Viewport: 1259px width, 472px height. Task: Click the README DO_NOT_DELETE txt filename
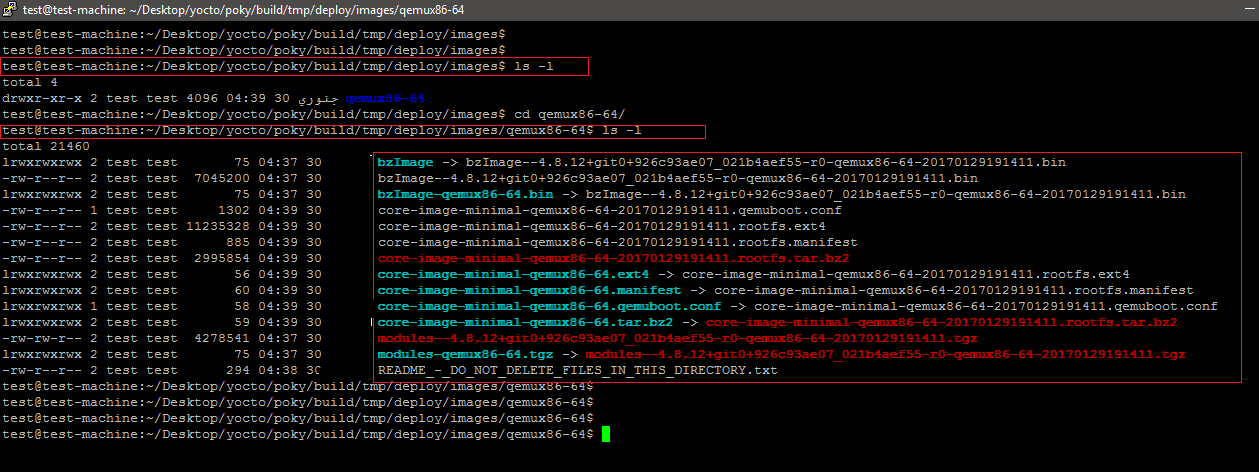(x=577, y=370)
